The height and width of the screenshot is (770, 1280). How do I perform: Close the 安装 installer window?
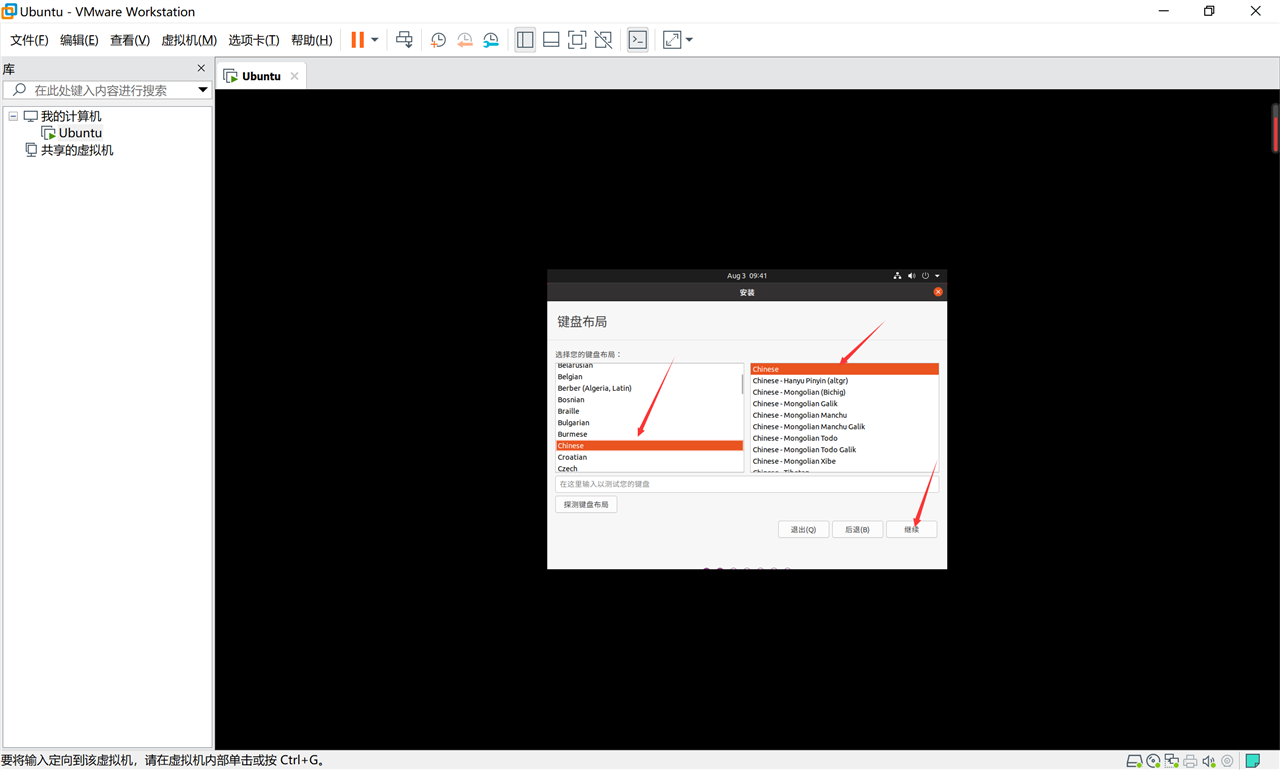[938, 292]
